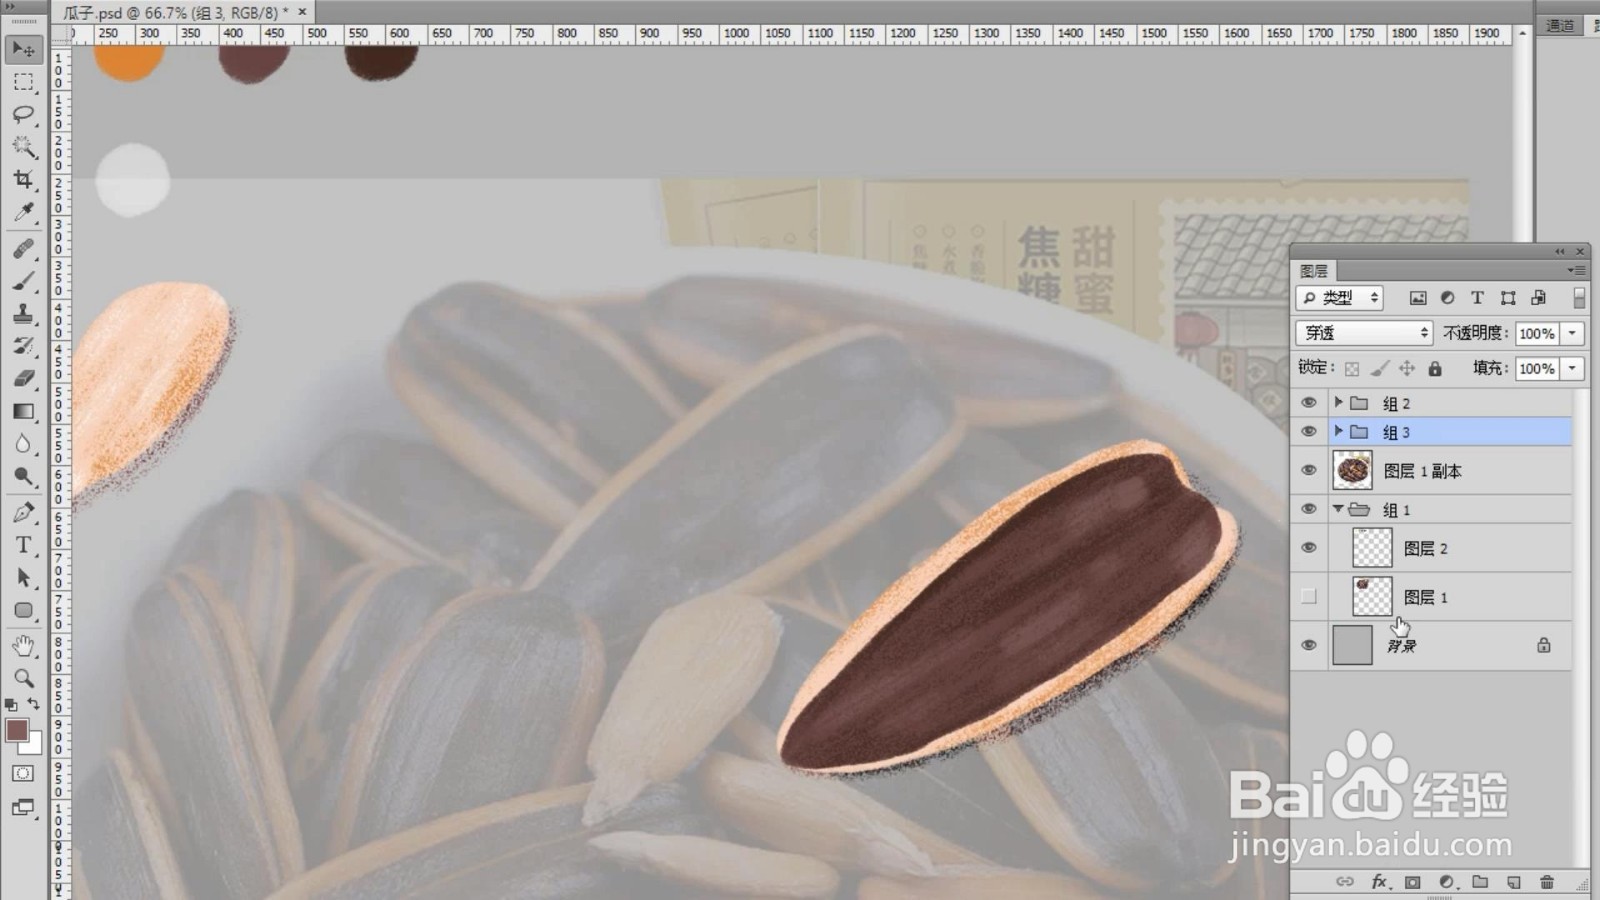The height and width of the screenshot is (900, 1600).
Task: Select the 图层 panel tab
Action: [1314, 271]
